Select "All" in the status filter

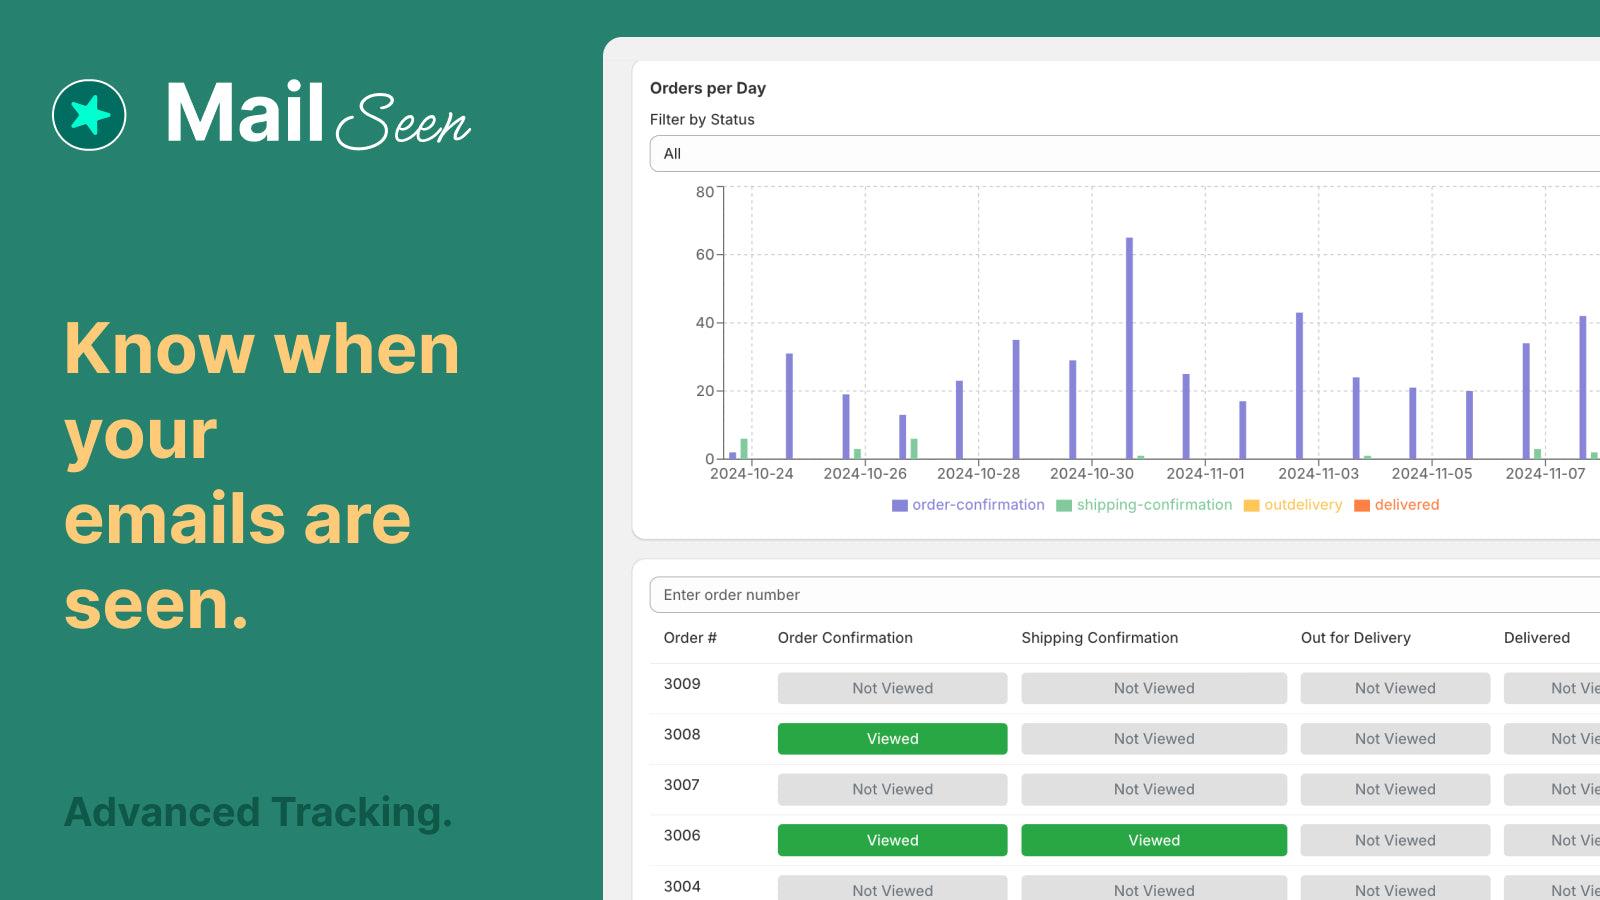[672, 154]
